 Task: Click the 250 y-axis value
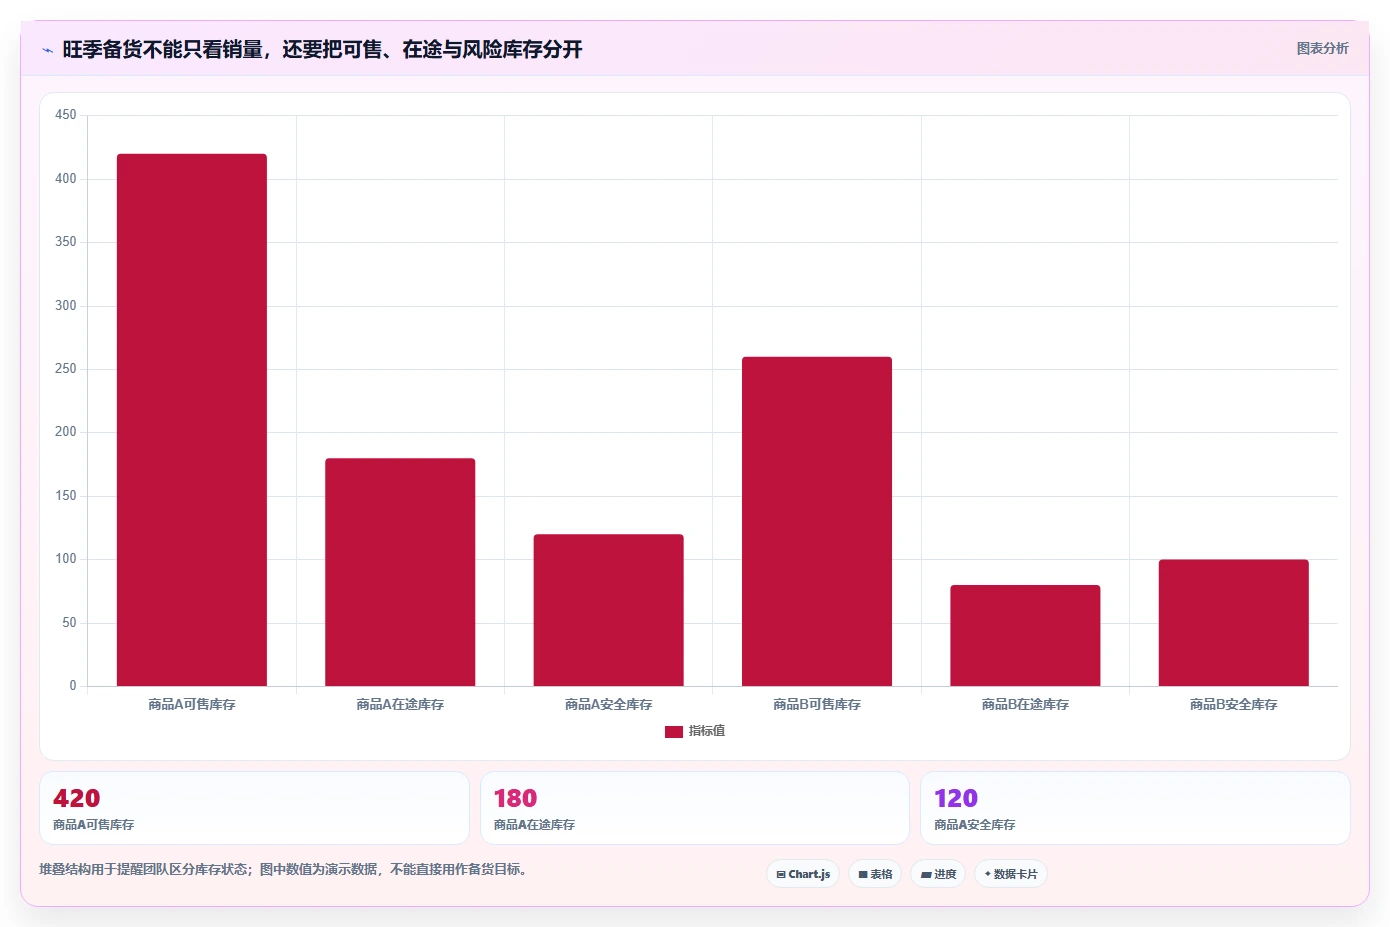click(66, 369)
